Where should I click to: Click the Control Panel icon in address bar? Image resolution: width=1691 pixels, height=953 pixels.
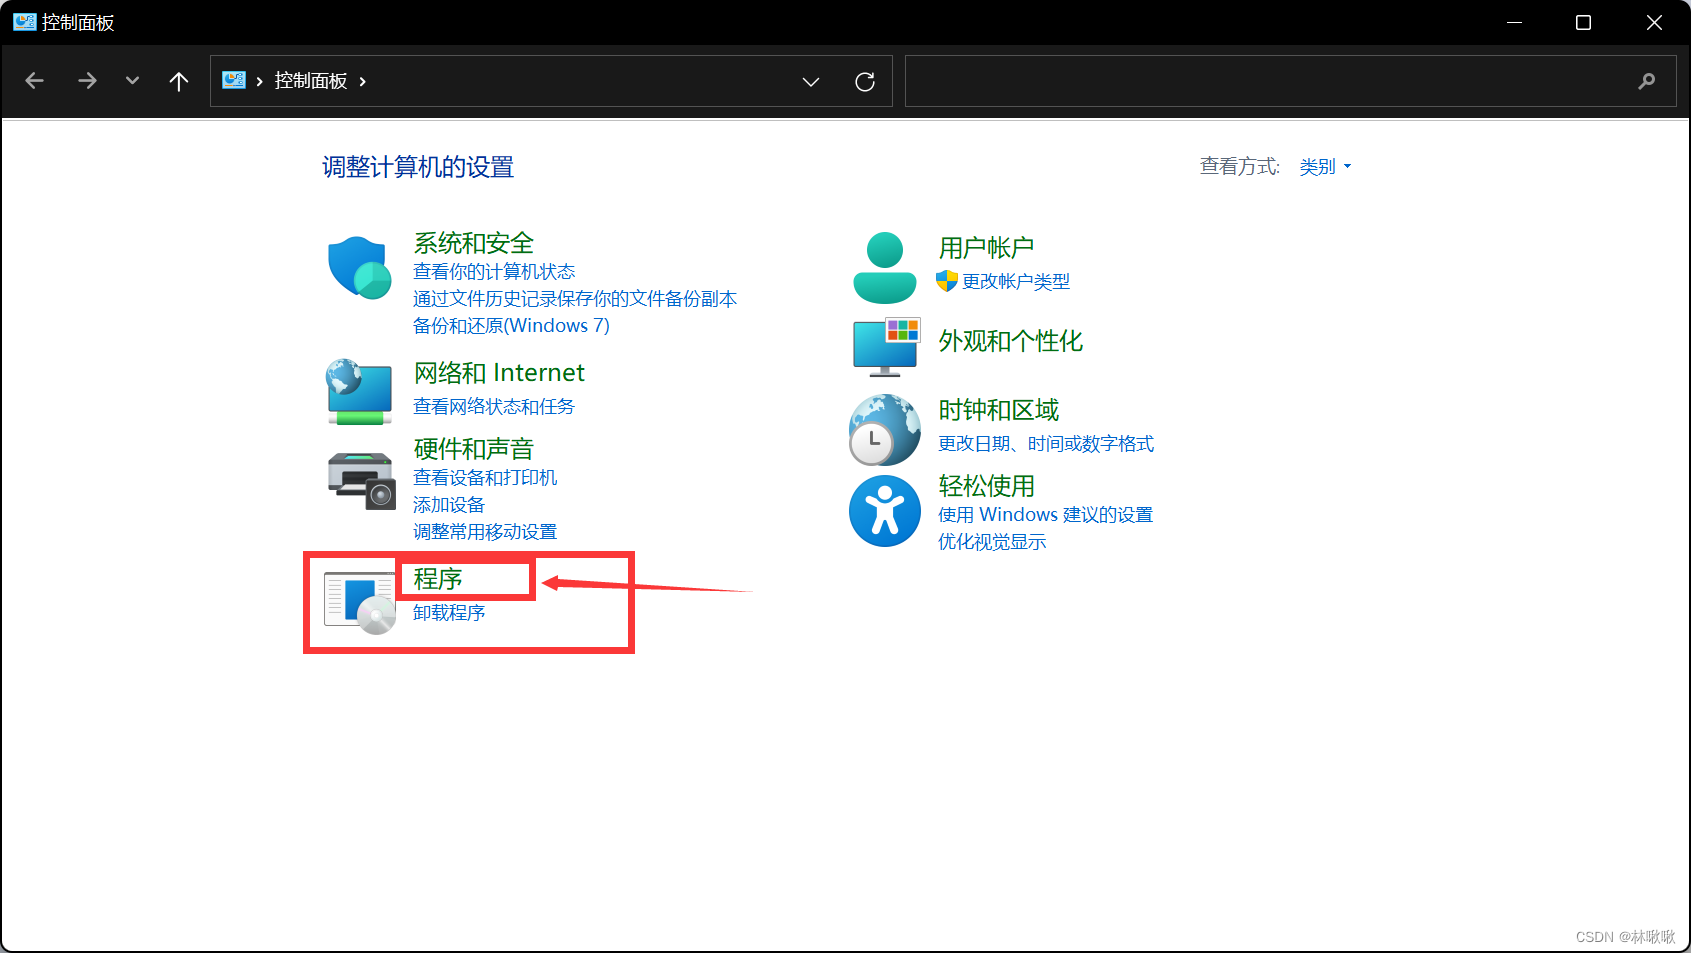click(x=234, y=80)
